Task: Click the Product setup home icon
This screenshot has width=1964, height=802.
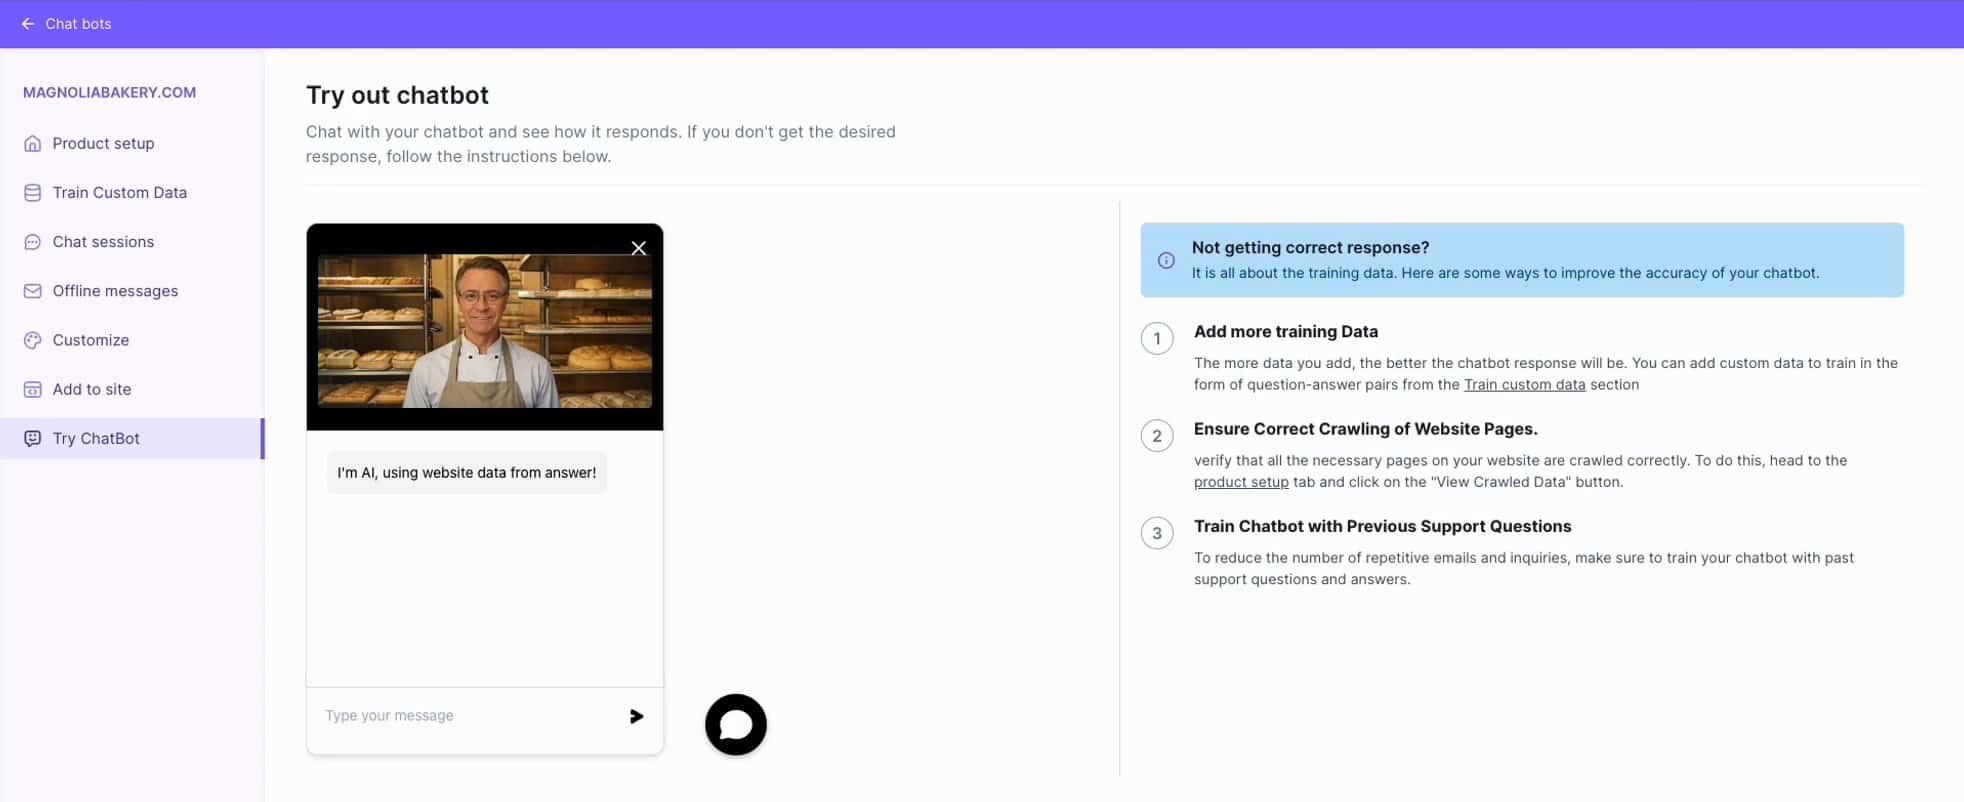Action: (33, 143)
